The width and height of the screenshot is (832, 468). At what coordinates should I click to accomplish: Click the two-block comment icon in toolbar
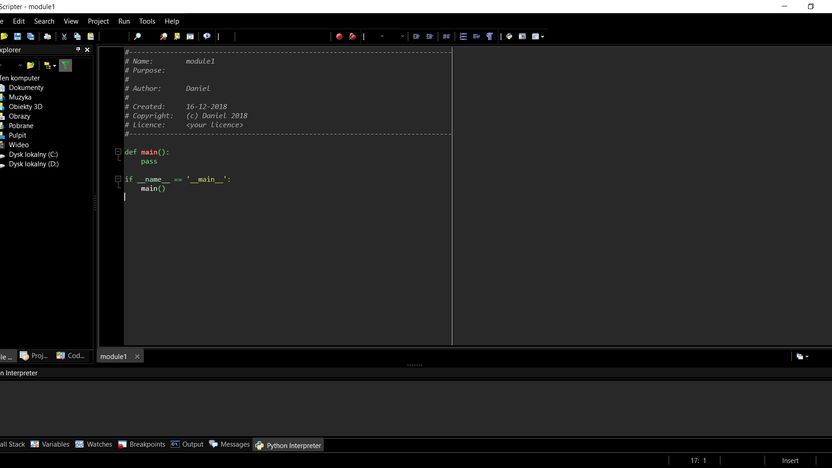pos(446,37)
